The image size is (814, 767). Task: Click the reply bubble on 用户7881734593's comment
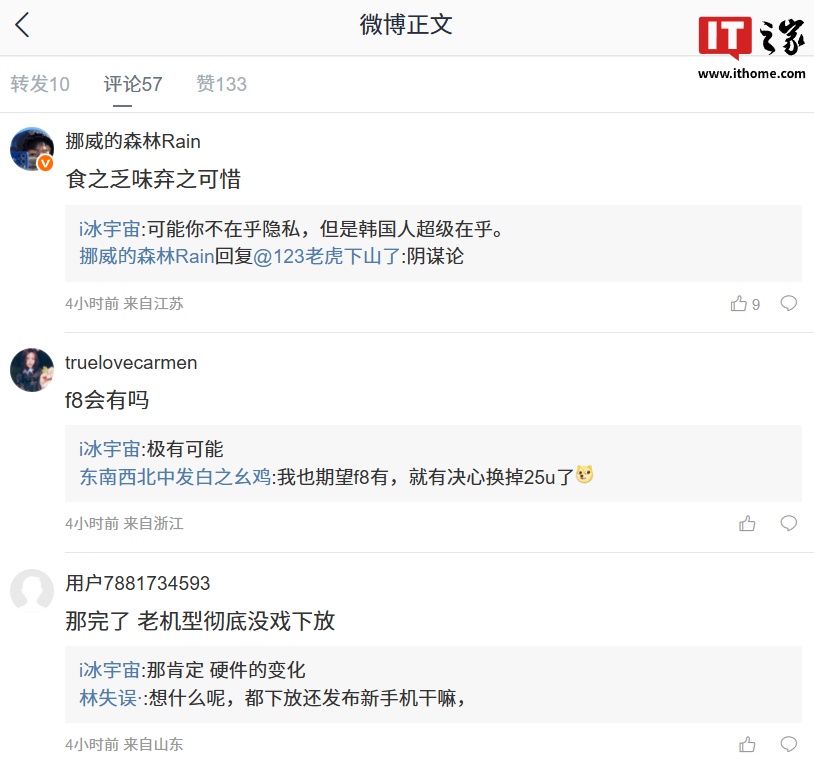(789, 744)
